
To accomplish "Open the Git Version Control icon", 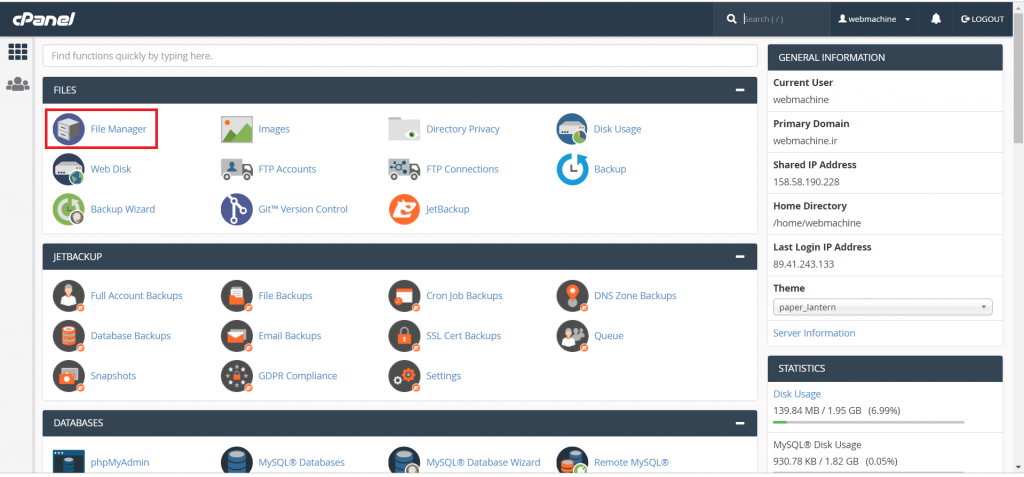I will tap(236, 210).
